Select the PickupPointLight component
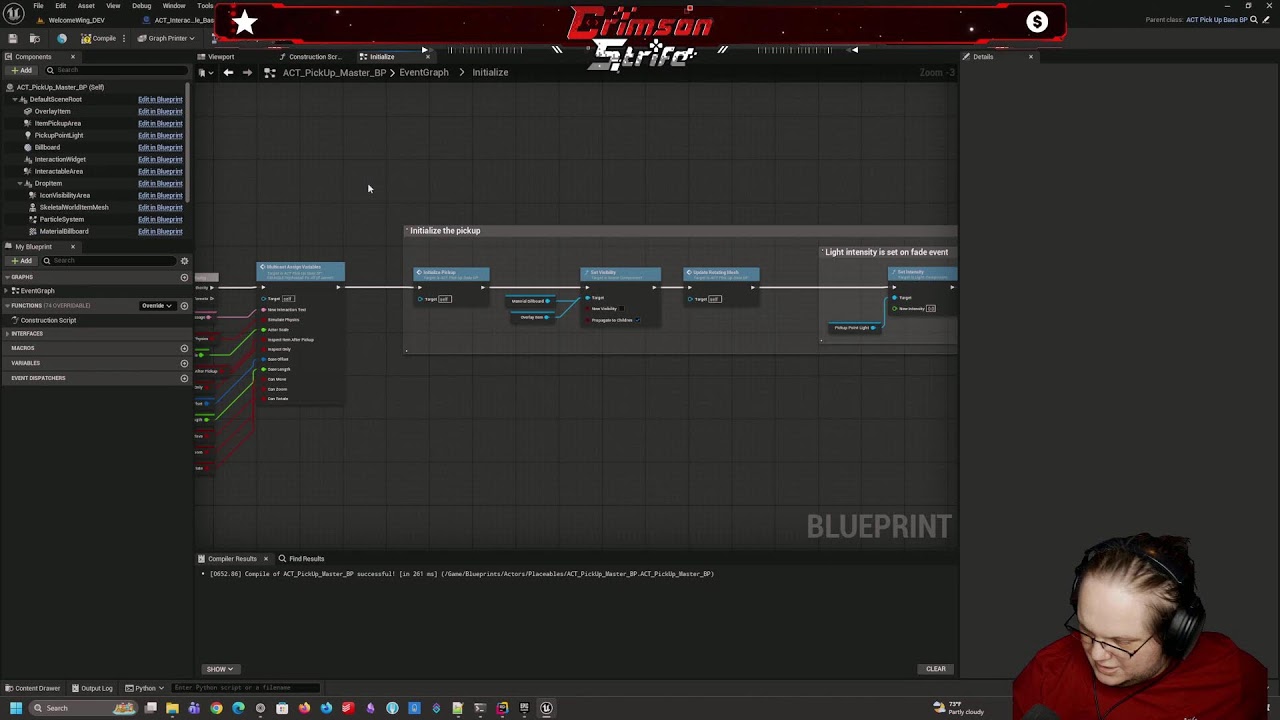Viewport: 1280px width, 720px height. pos(59,135)
